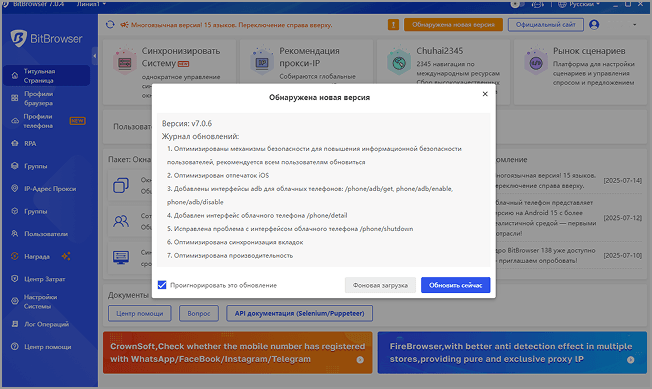652x389 pixels.
Task: Click the Обновить сейчас button
Action: coord(455,285)
